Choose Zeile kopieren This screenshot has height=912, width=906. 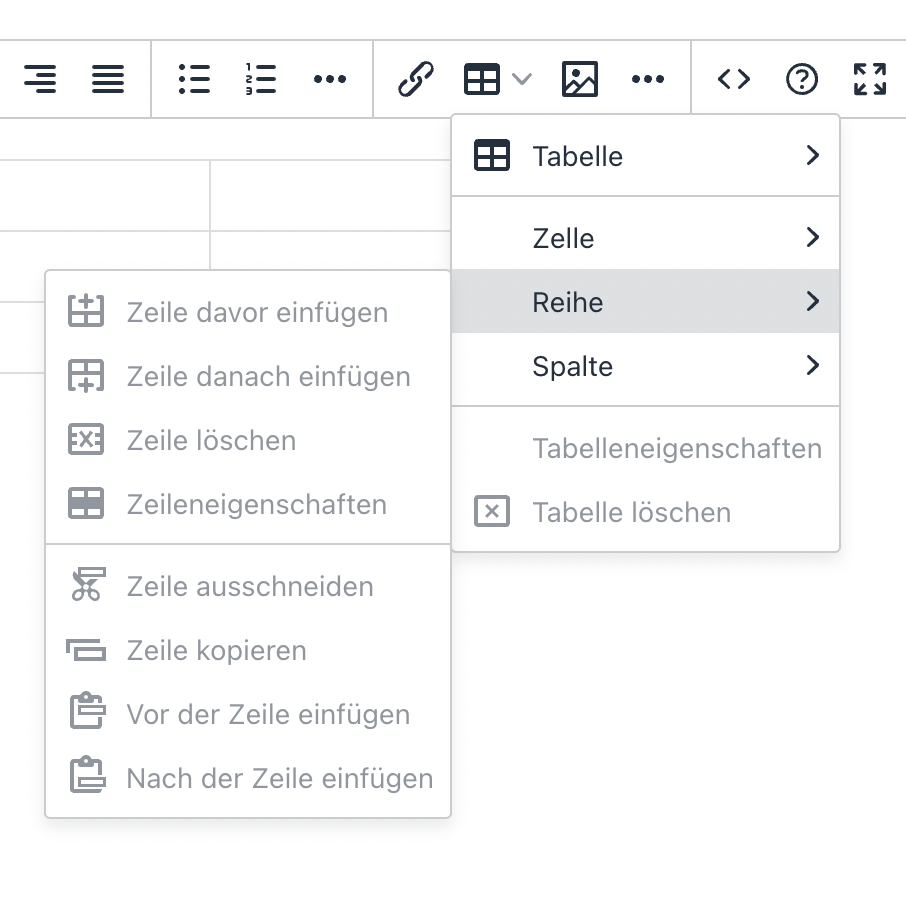coord(248,650)
